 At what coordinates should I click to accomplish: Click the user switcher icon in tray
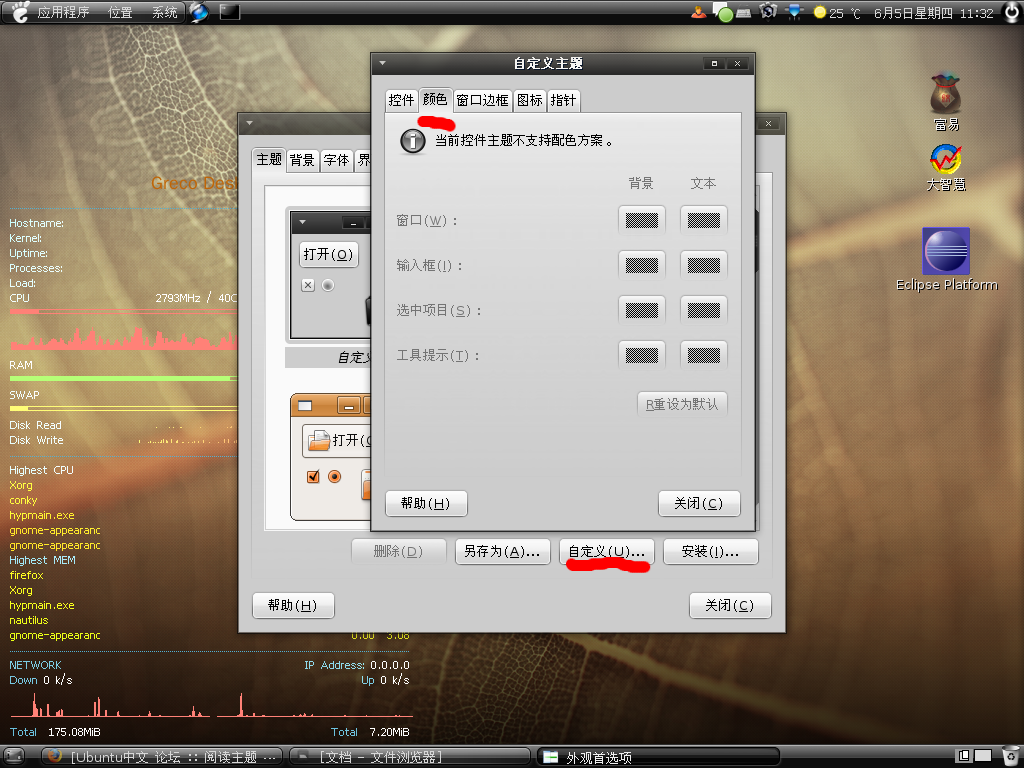click(x=698, y=12)
